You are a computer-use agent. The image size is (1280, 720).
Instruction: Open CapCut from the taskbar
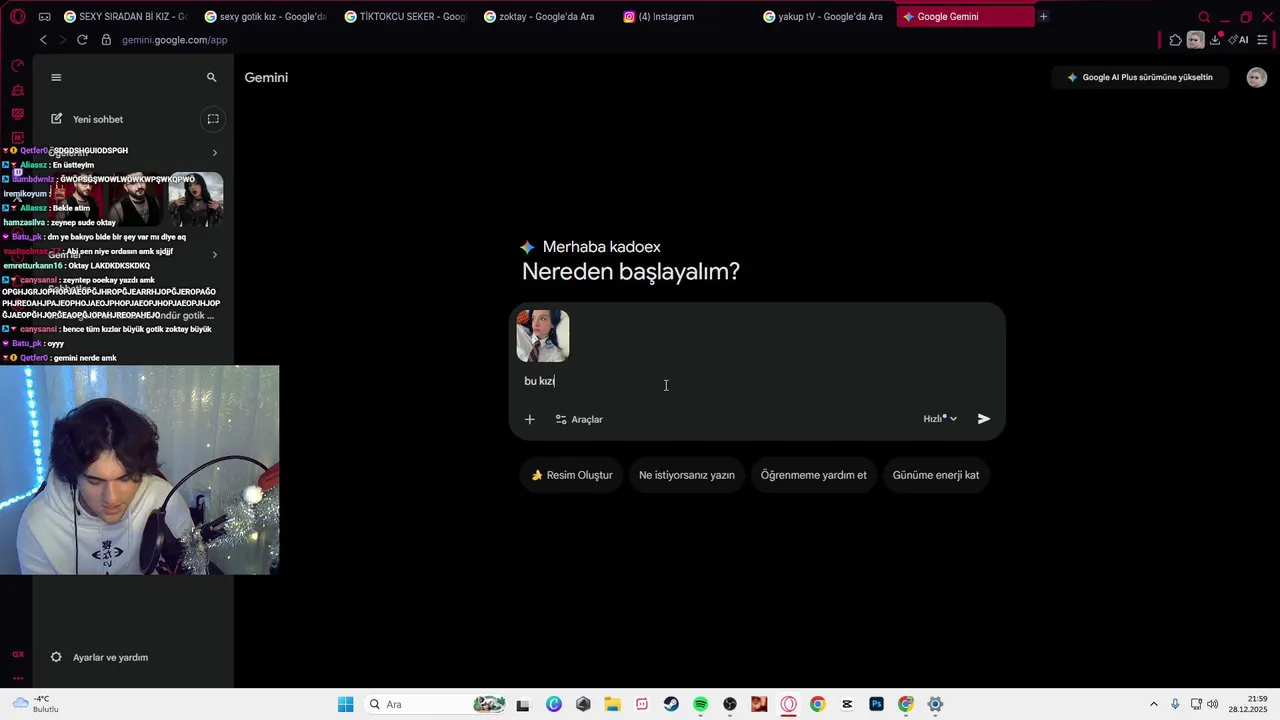[847, 704]
